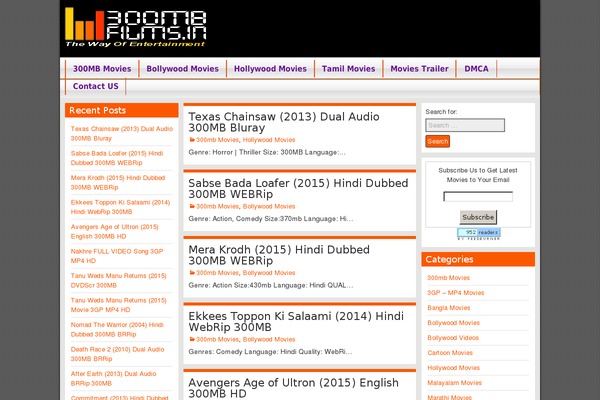The width and height of the screenshot is (600, 400).
Task: Click the 'Genre: Action Size:430mb' excerpt text
Action: pos(271,286)
